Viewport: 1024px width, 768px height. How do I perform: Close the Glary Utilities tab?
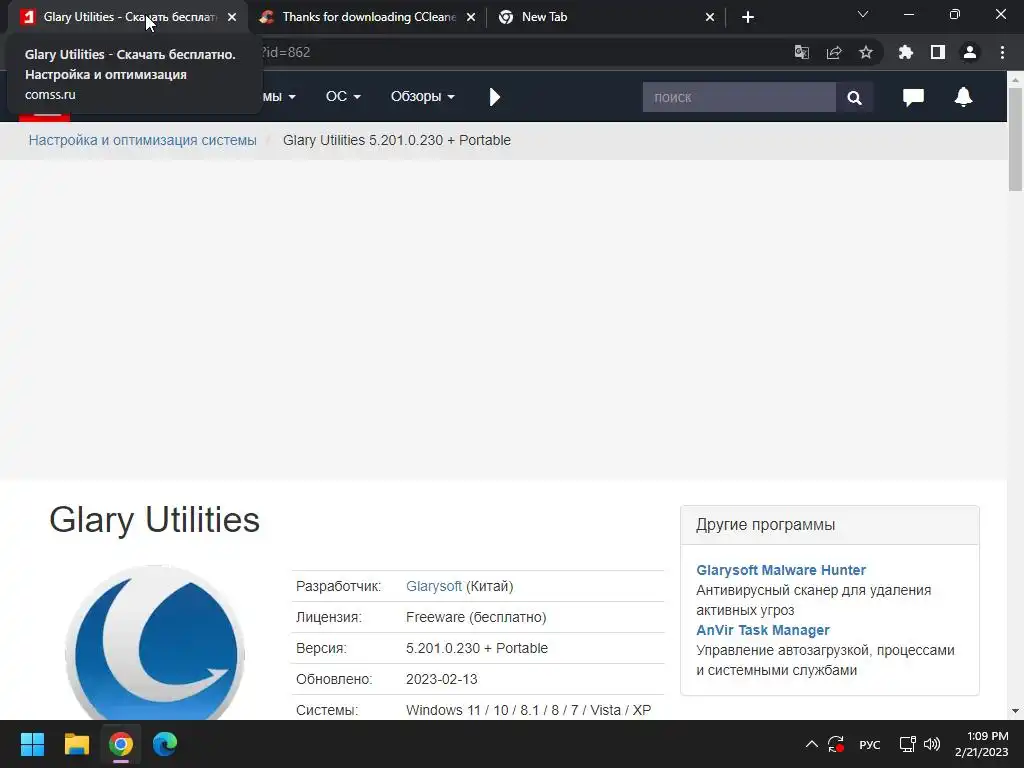(x=232, y=18)
